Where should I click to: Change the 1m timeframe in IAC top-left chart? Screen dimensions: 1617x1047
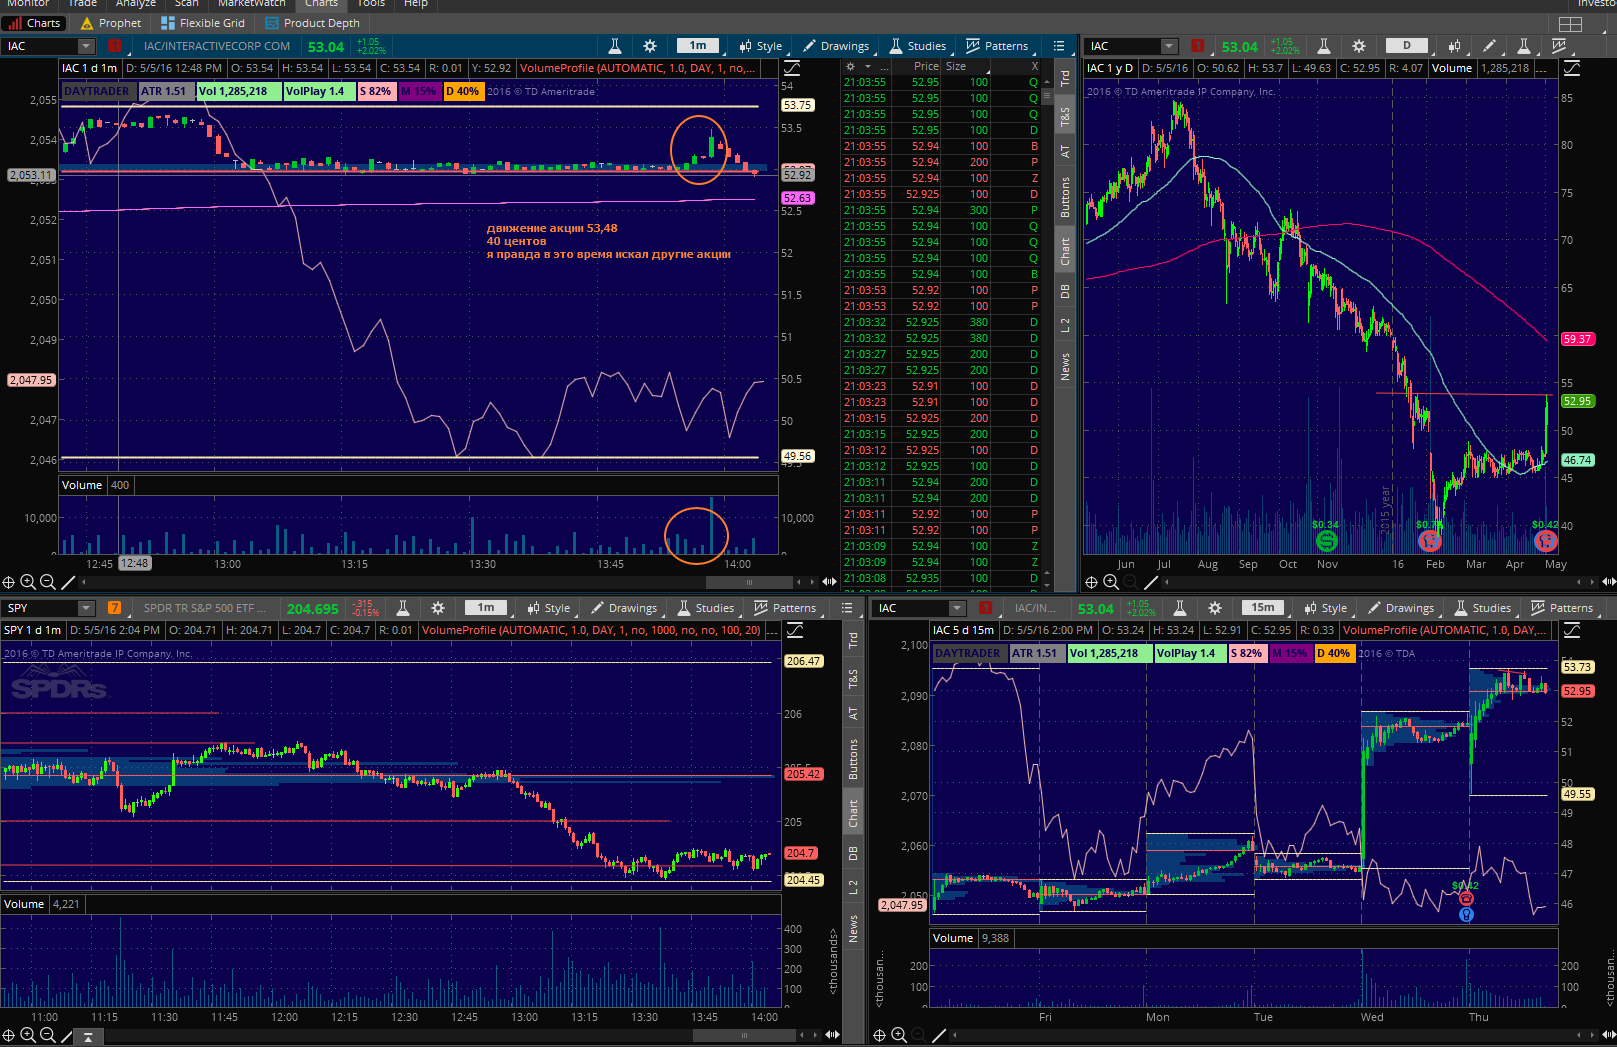click(x=698, y=46)
